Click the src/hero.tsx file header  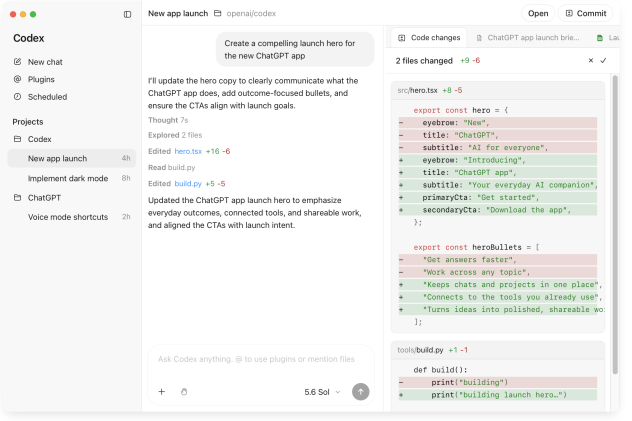point(498,90)
